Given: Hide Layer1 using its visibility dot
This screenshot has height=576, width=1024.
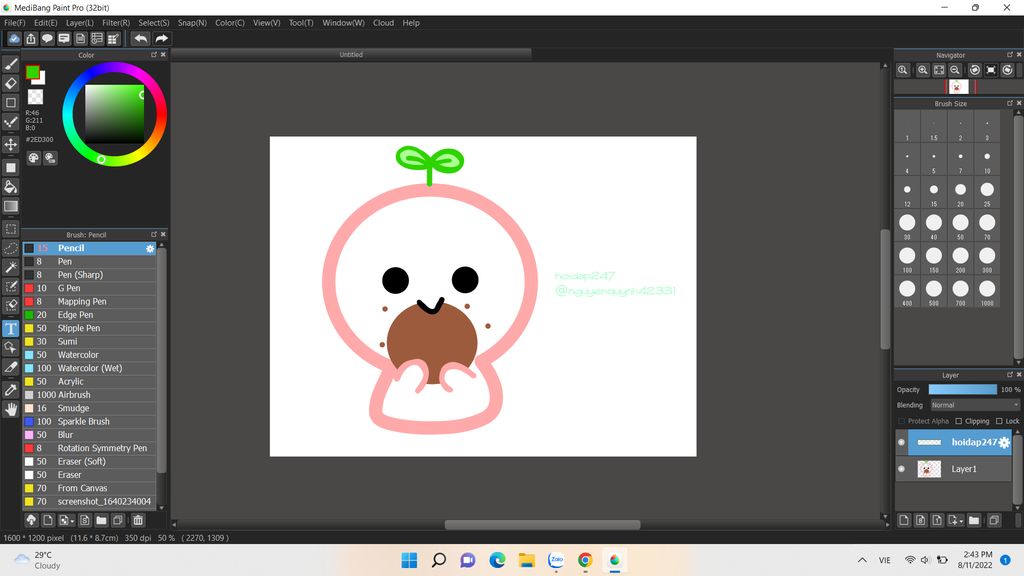Looking at the screenshot, I should coord(901,469).
